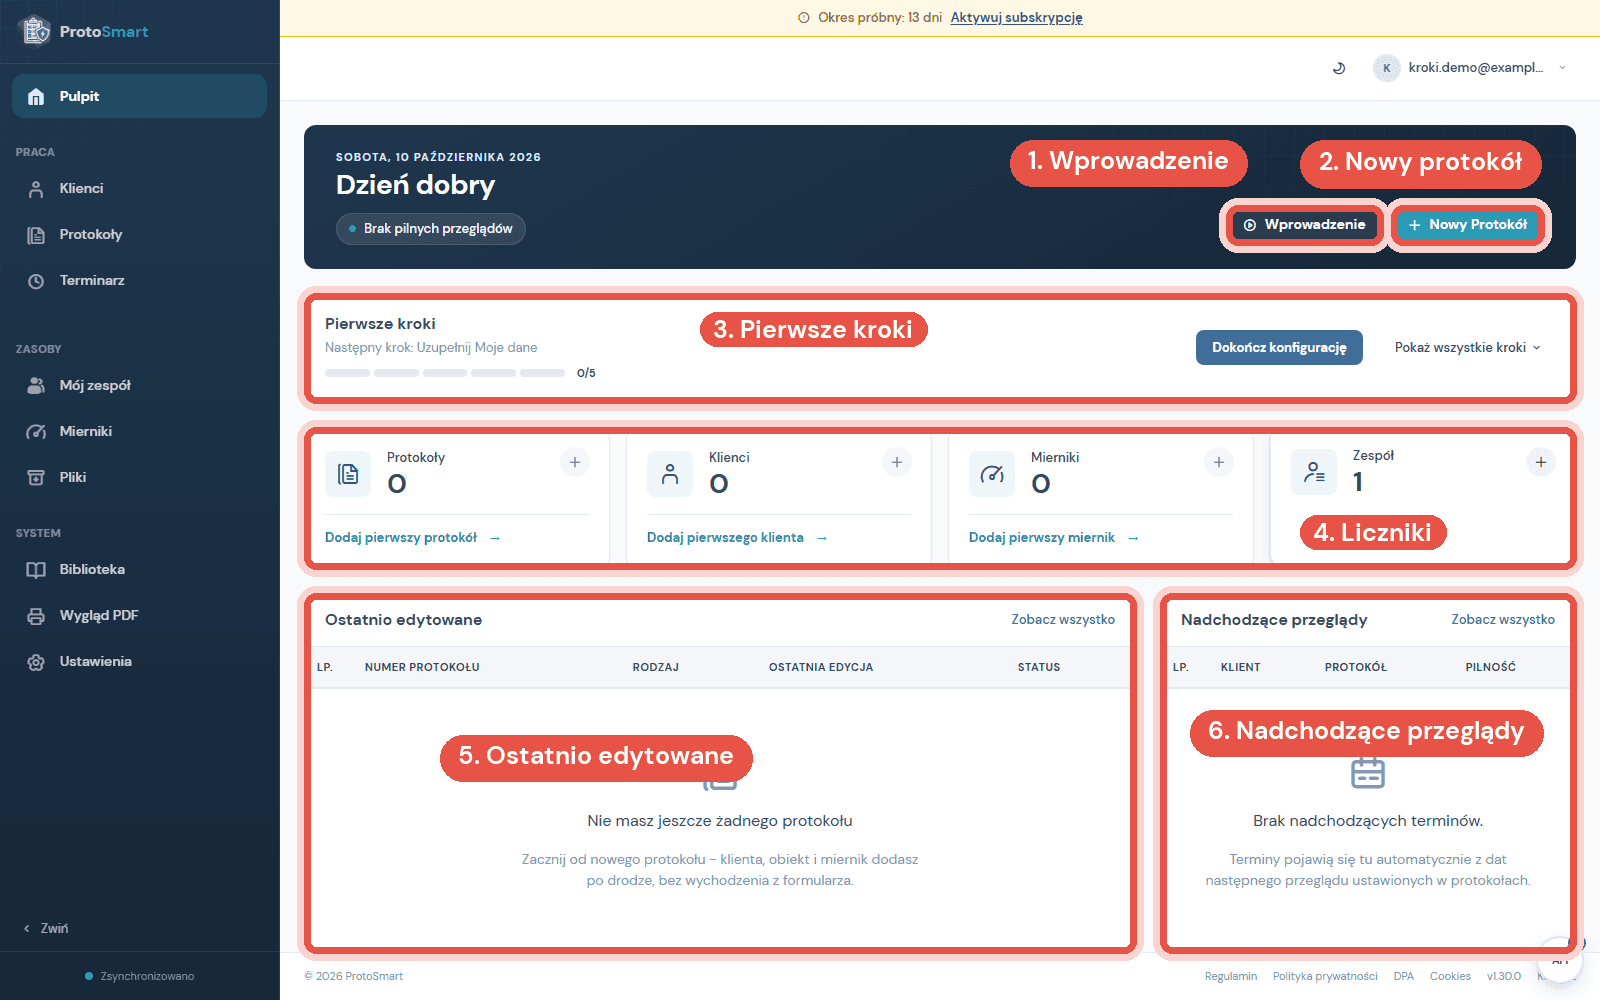Click Aktywuj subskrypcję link
Image resolution: width=1600 pixels, height=1000 pixels.
click(x=1016, y=18)
